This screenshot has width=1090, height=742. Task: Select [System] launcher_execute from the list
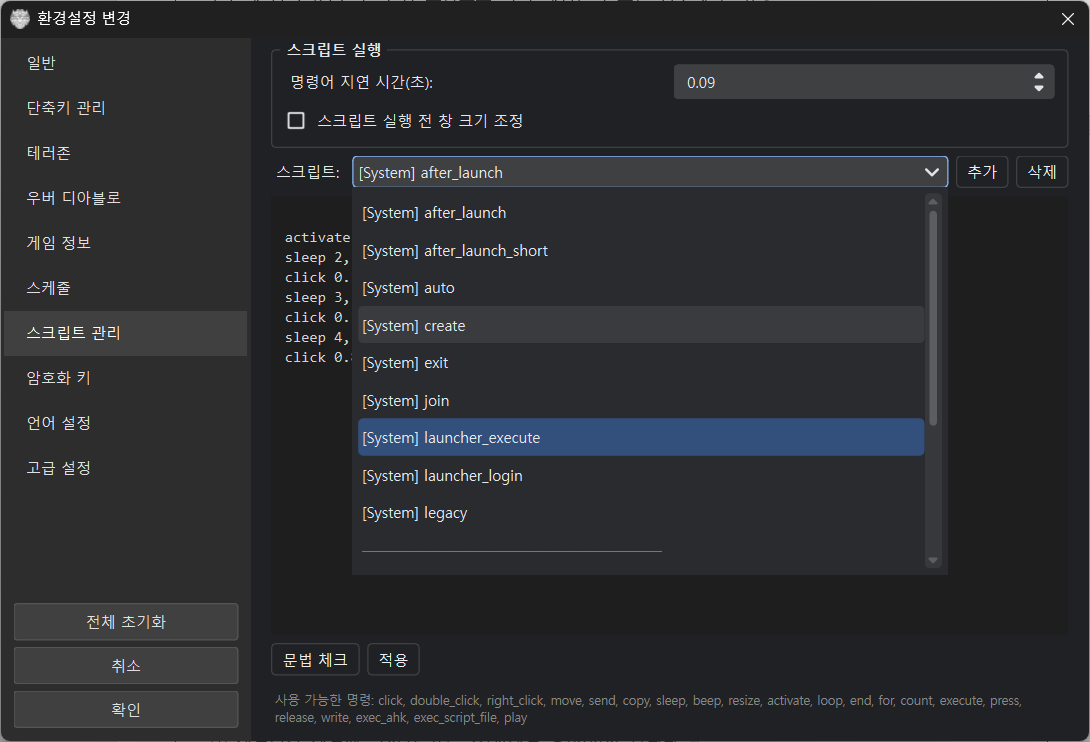640,438
